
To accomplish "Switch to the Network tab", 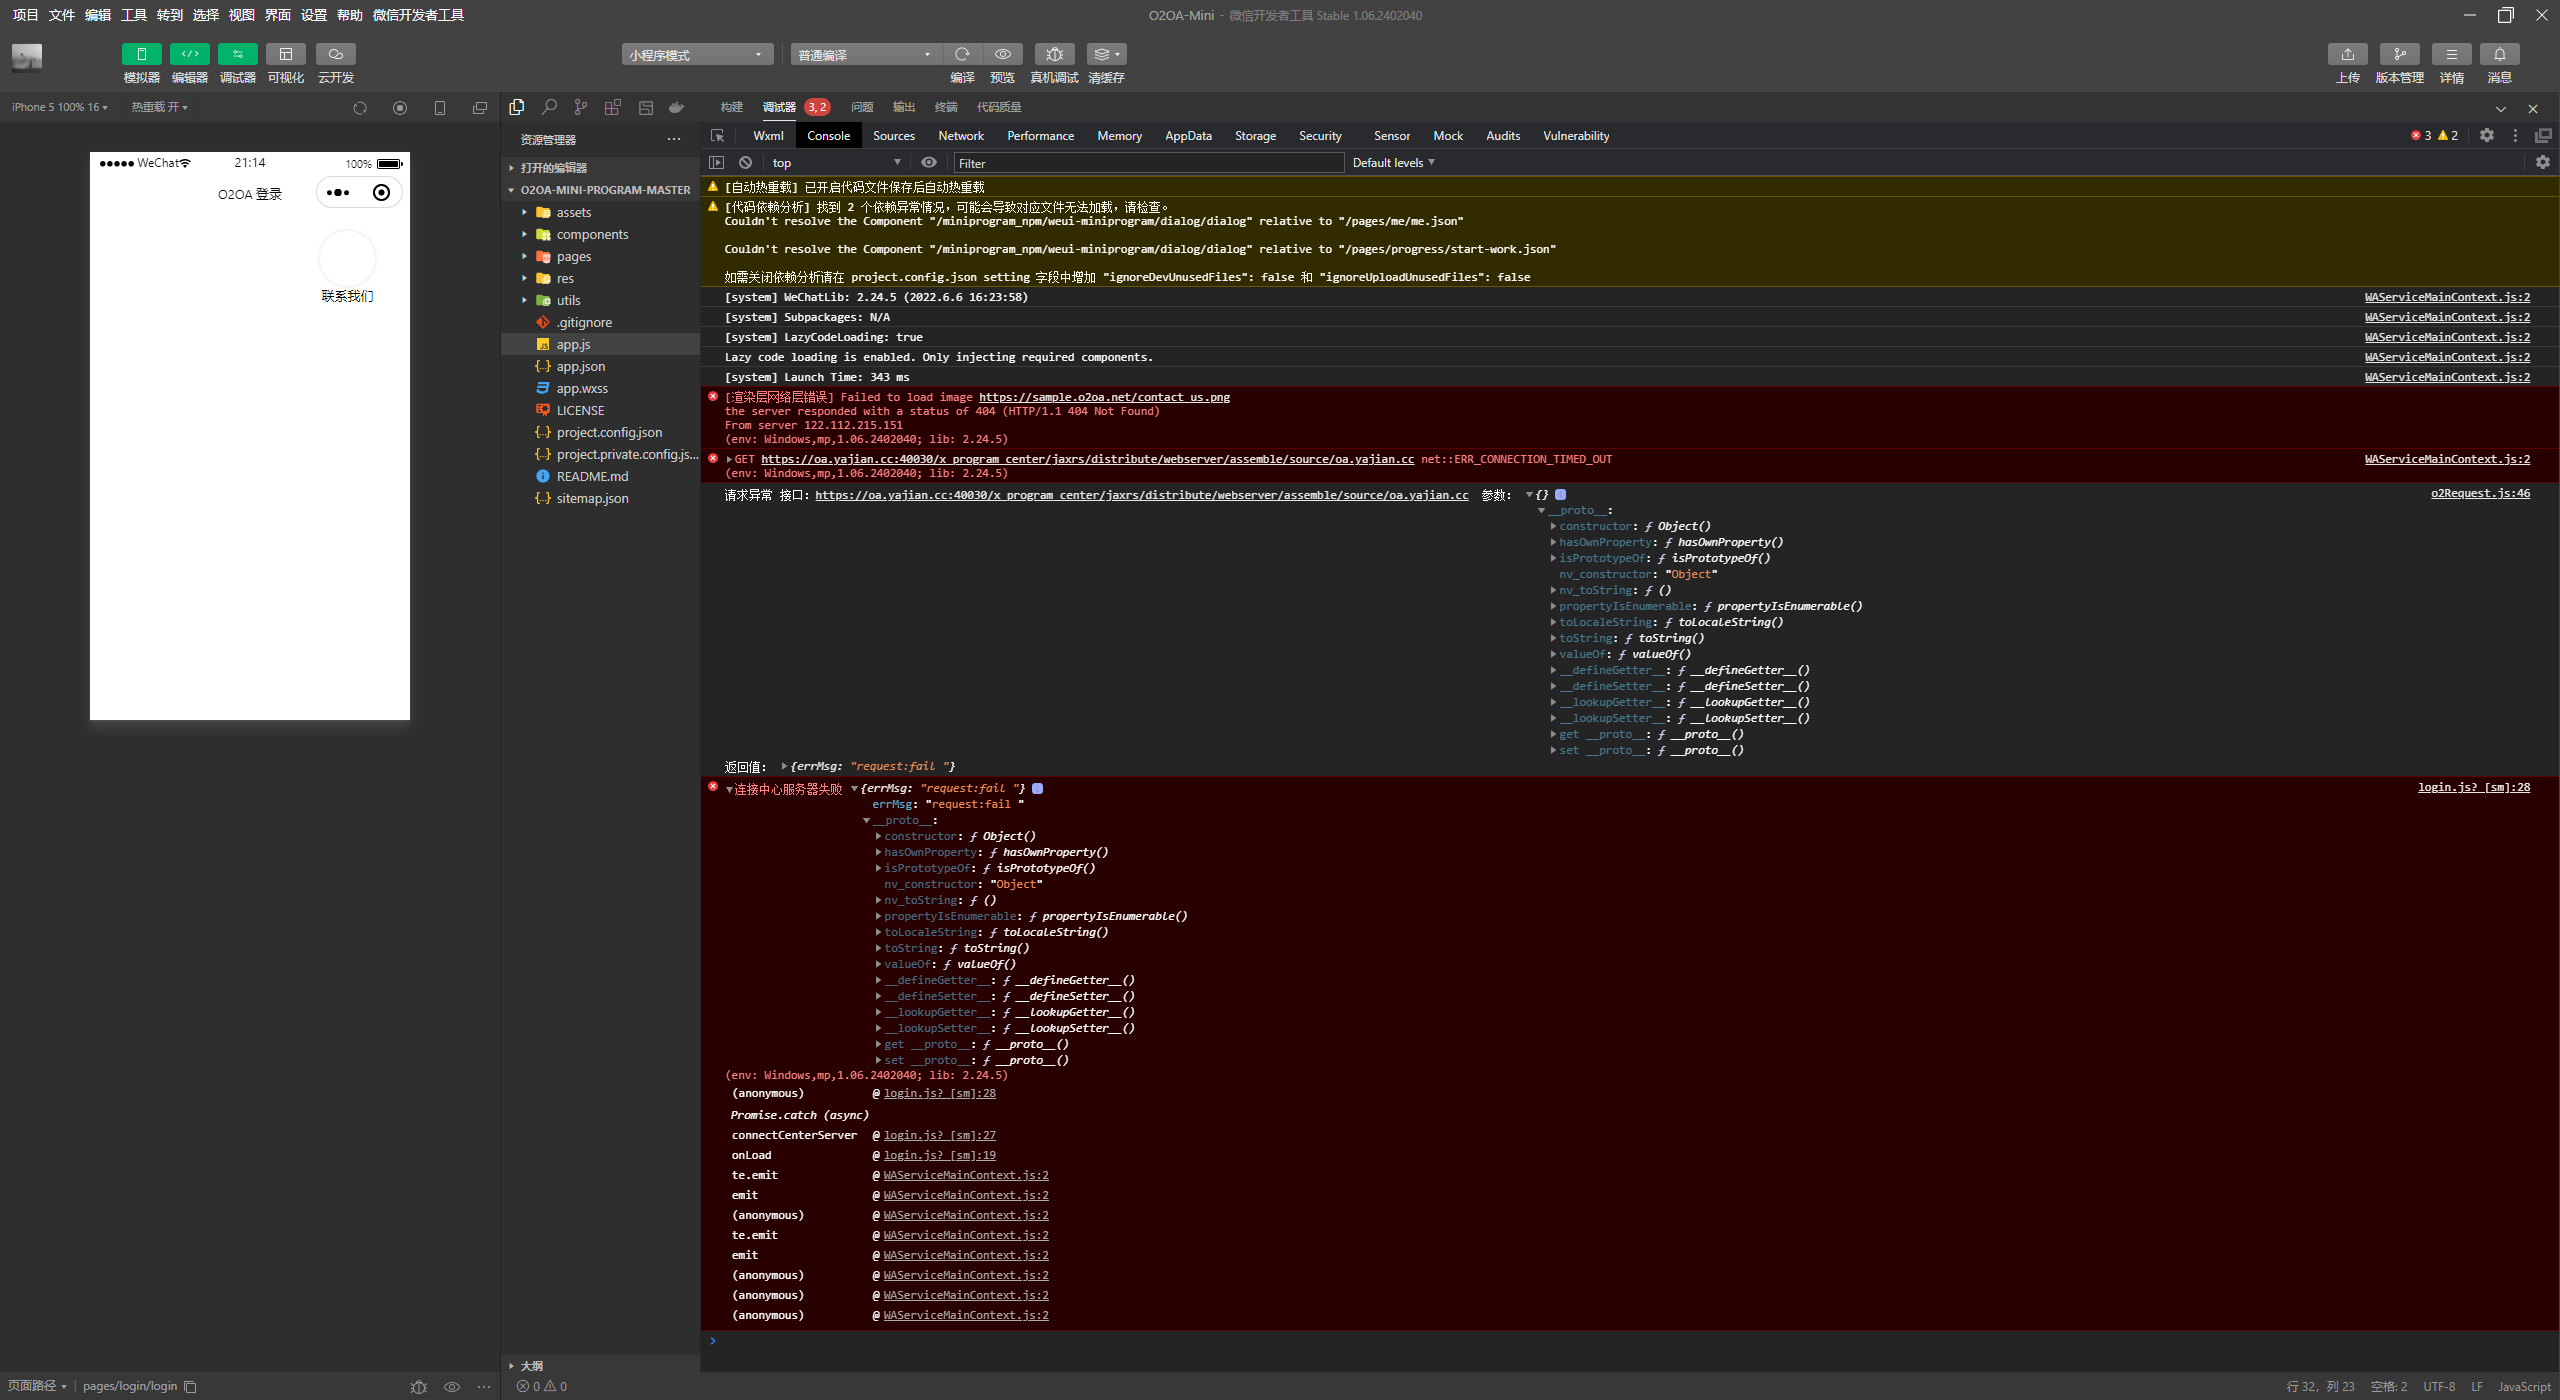I will click(x=960, y=135).
